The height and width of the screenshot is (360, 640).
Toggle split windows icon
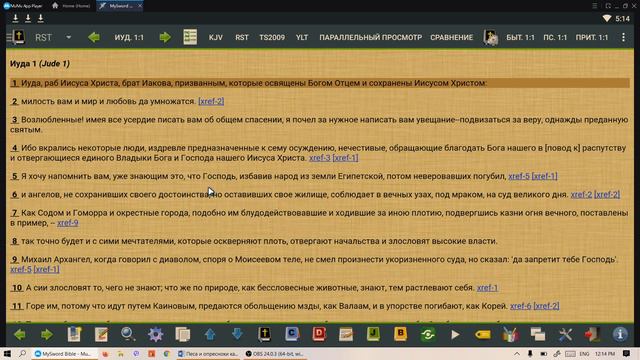pyautogui.click(x=538, y=334)
